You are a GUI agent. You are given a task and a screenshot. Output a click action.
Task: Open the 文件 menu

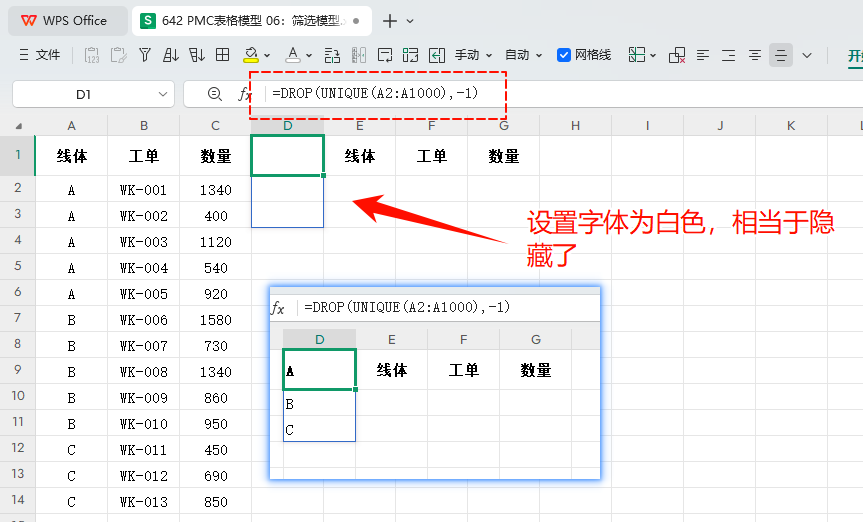coord(39,55)
